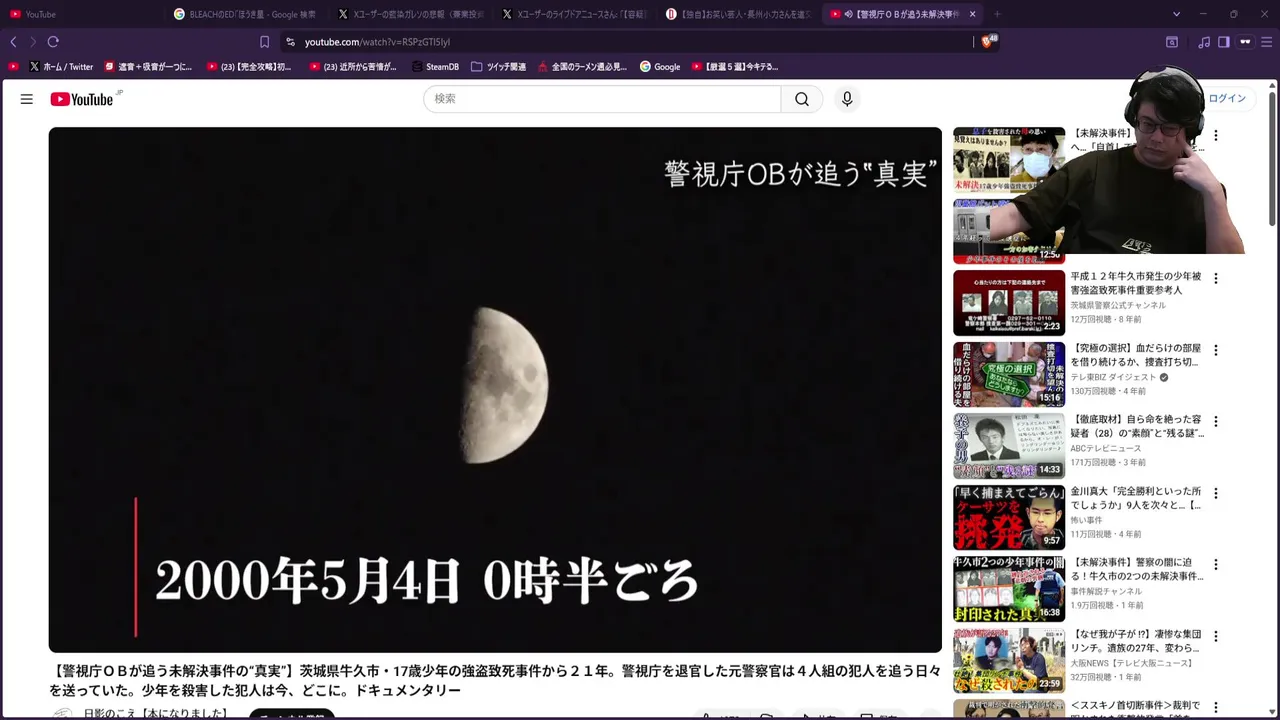
Task: Open the 平成12年牛久市 video thumbnail
Action: 1009,302
